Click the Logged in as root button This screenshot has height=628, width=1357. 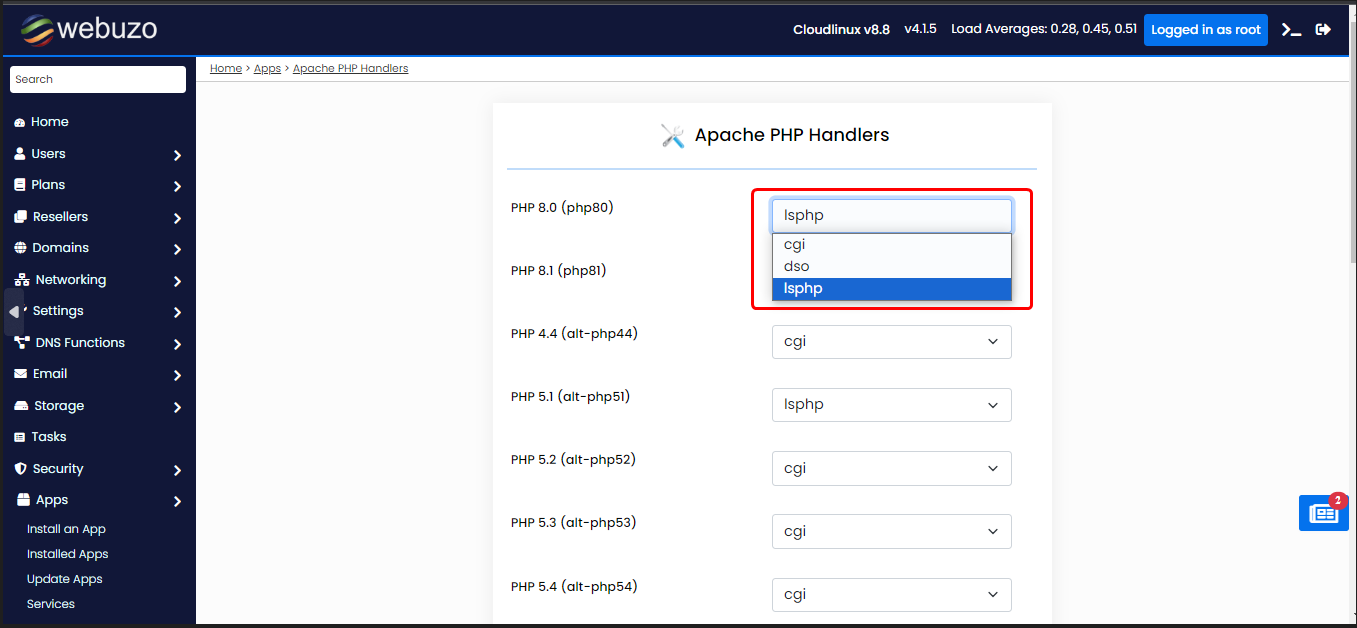coord(1205,30)
